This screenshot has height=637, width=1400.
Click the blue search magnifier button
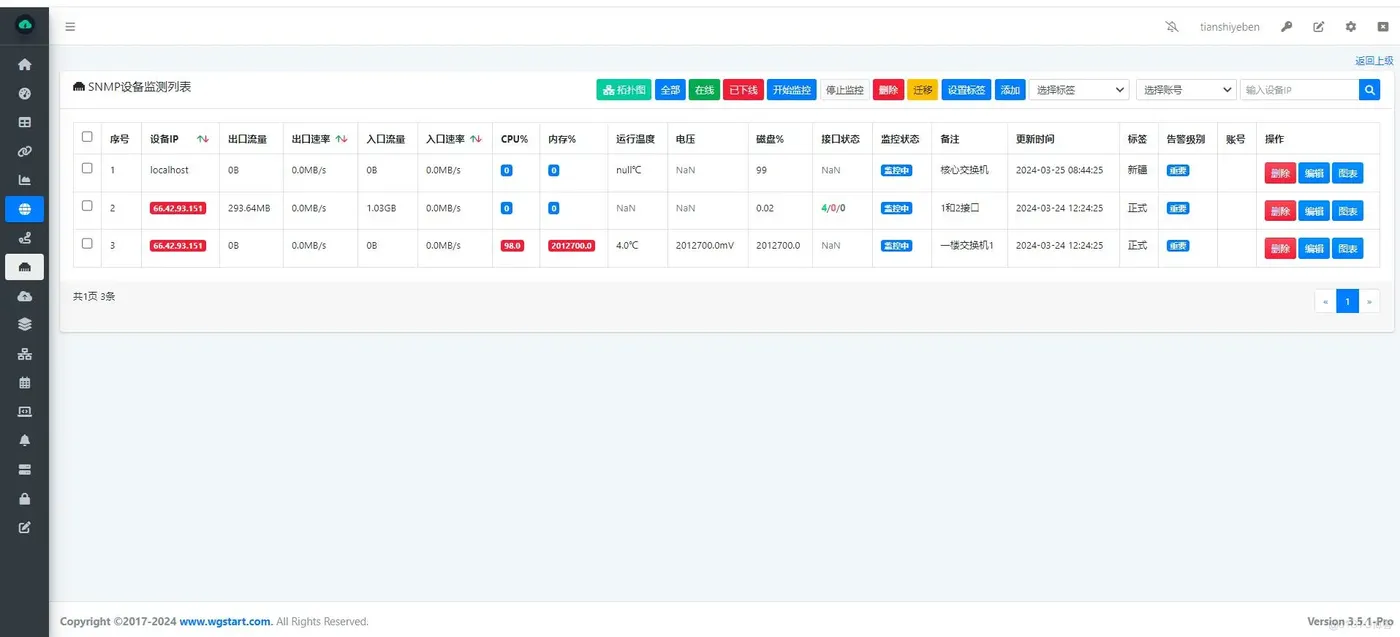click(x=1369, y=90)
